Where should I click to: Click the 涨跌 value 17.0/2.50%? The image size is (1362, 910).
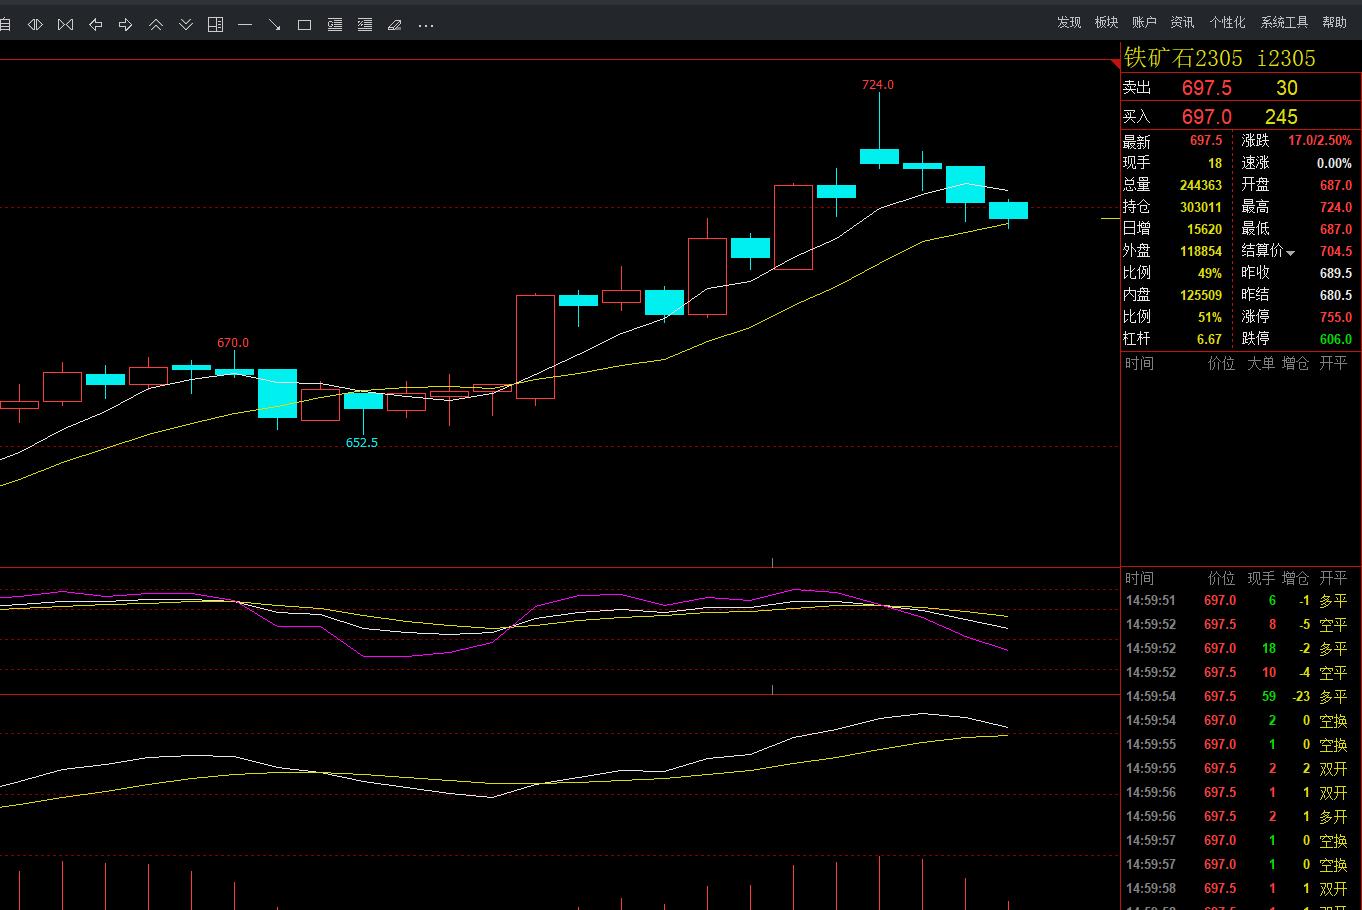pyautogui.click(x=1320, y=141)
